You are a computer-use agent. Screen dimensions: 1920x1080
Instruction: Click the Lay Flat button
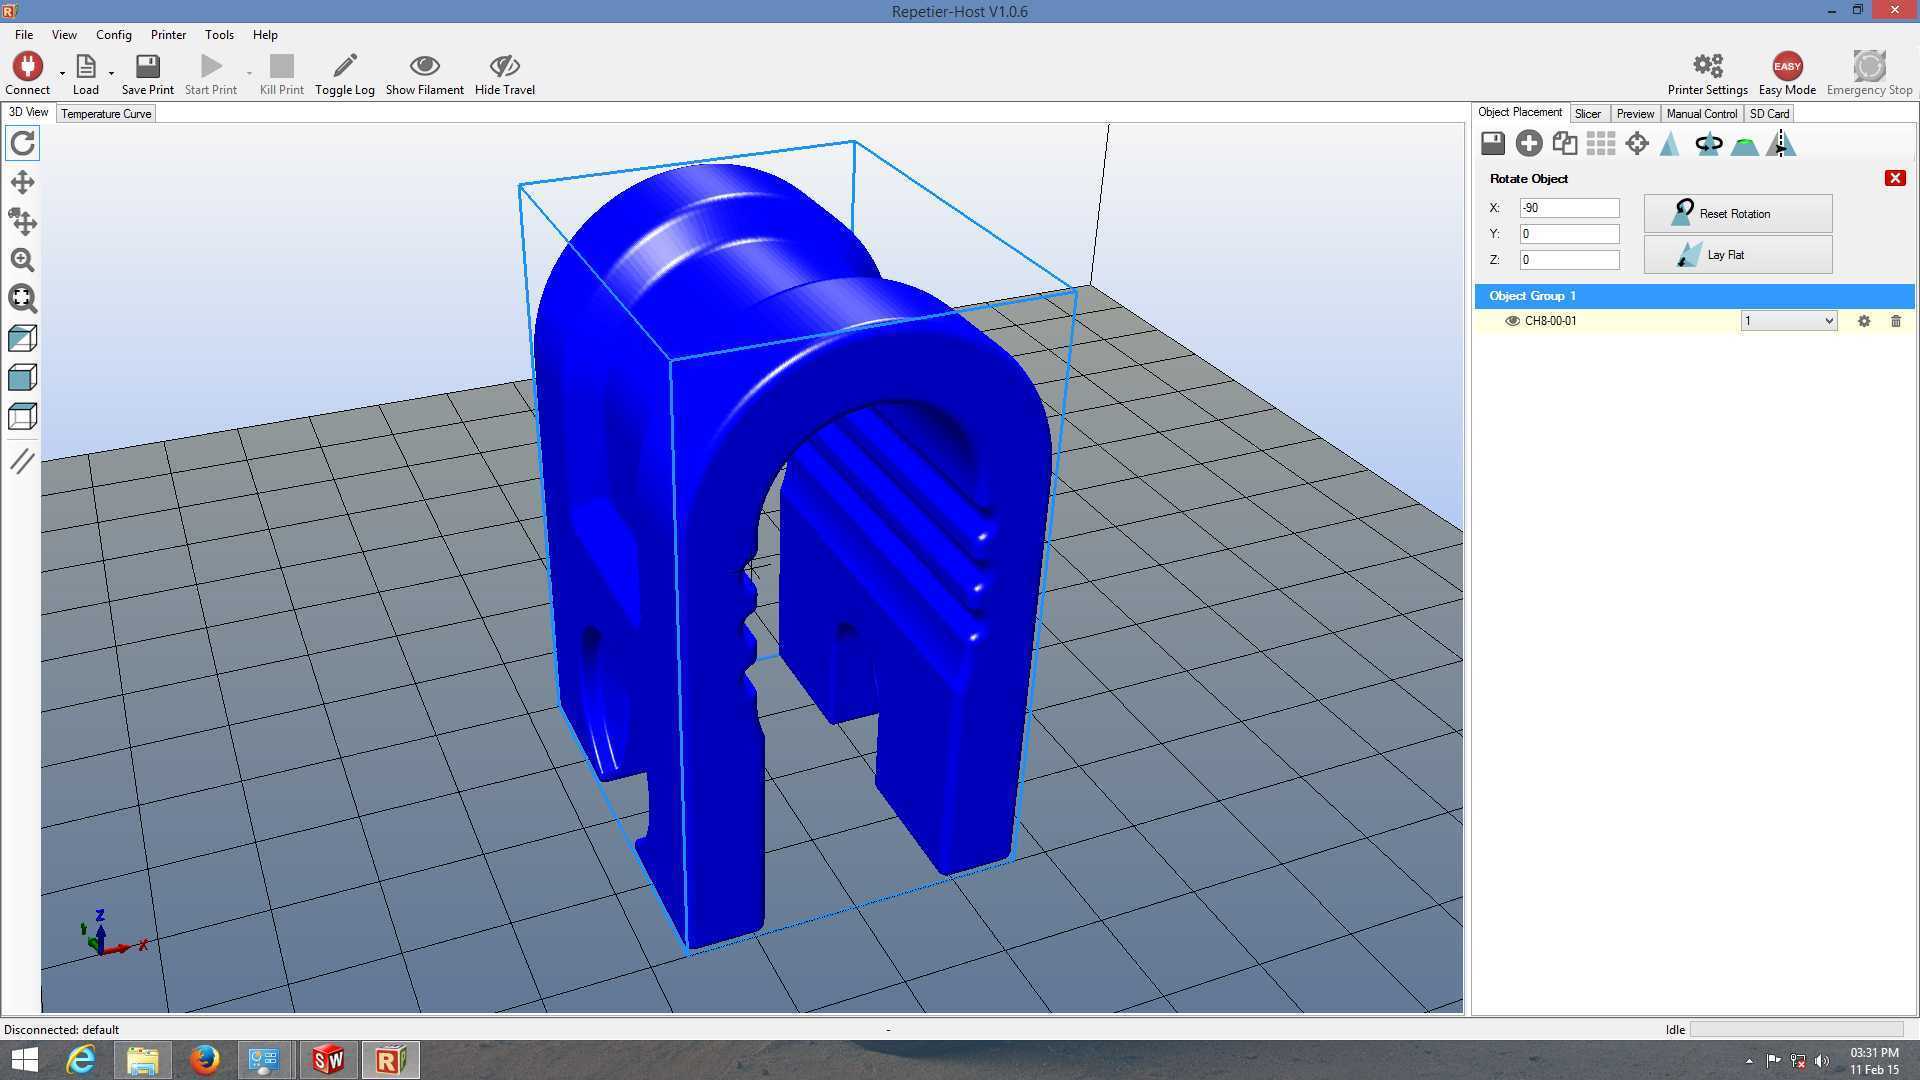coord(1738,255)
